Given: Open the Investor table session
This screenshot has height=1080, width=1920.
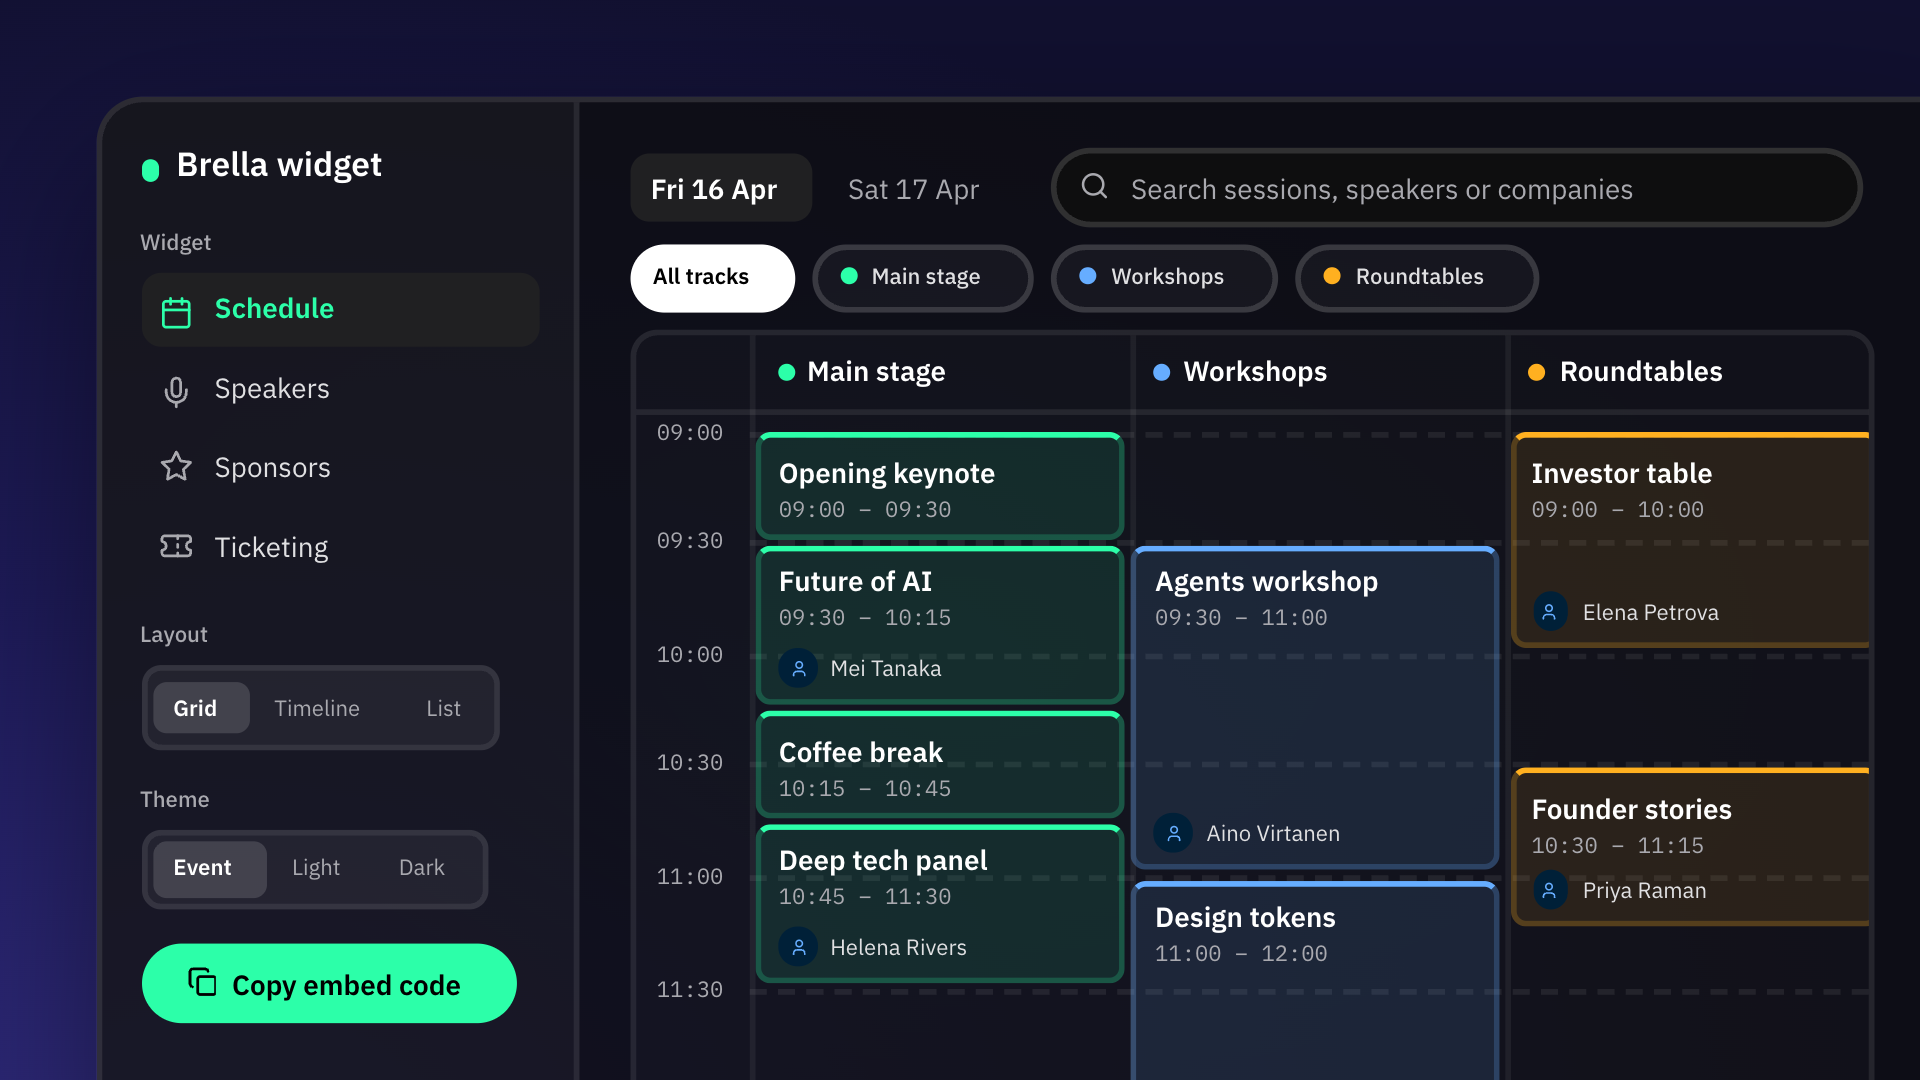Looking at the screenshot, I should pyautogui.click(x=1690, y=540).
